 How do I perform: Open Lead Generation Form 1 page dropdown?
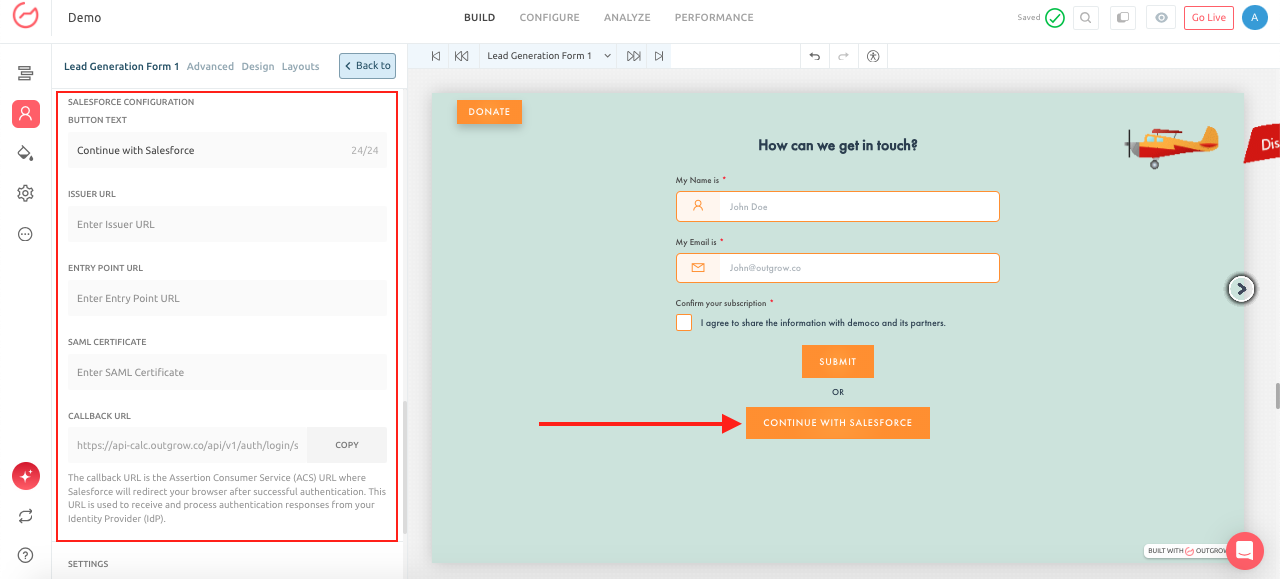(x=549, y=56)
